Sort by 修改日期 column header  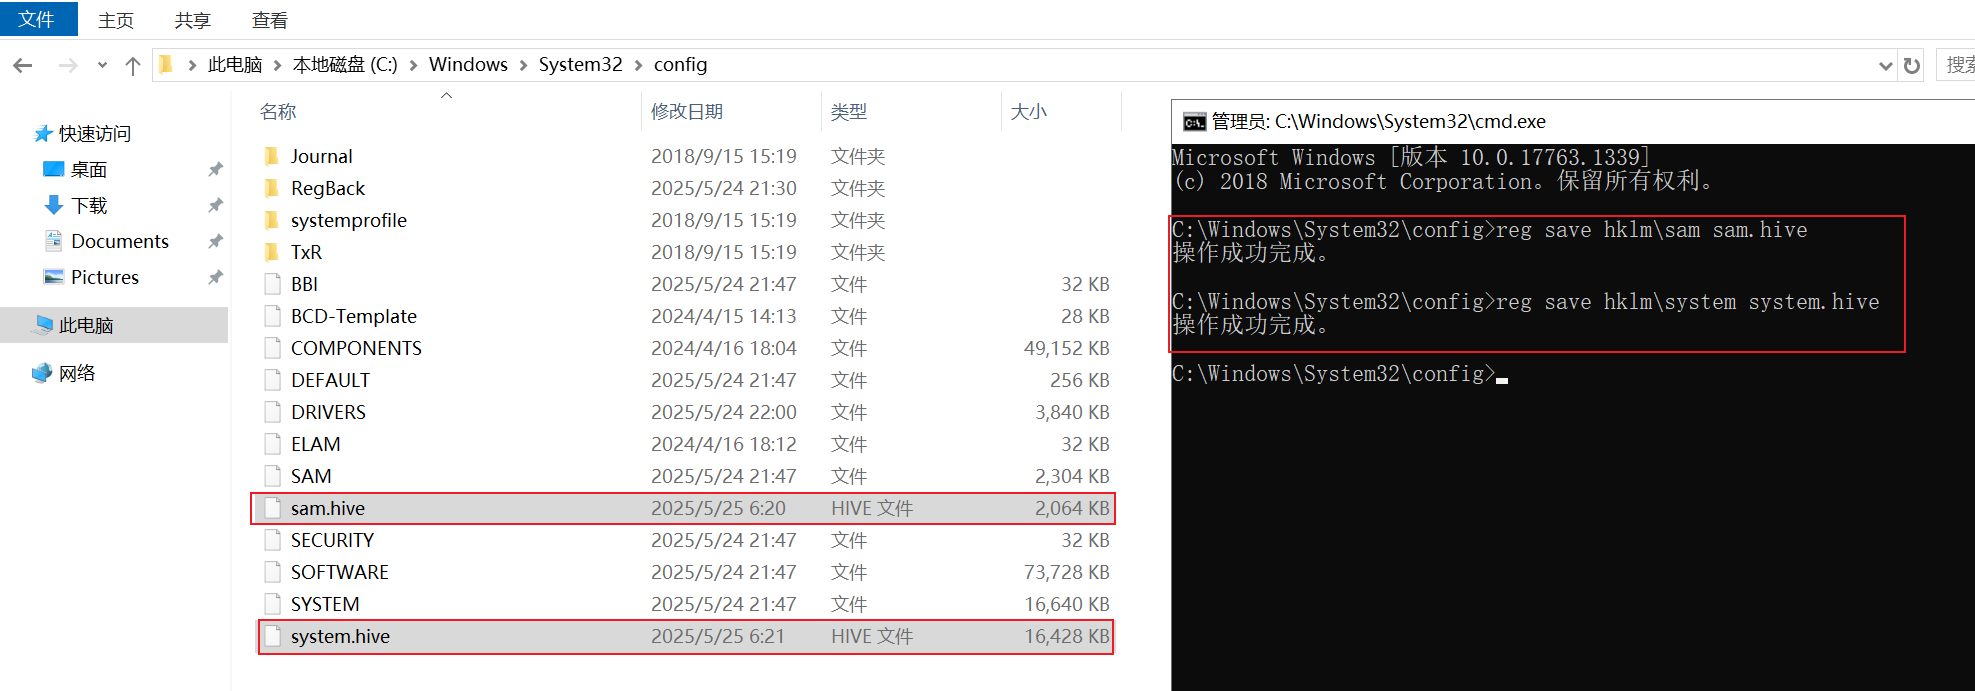[687, 112]
